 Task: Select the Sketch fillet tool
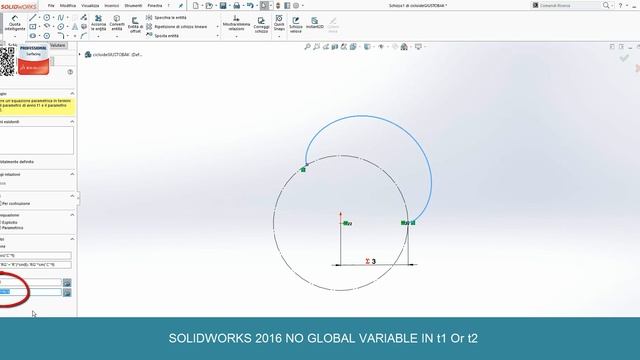[x=60, y=36]
